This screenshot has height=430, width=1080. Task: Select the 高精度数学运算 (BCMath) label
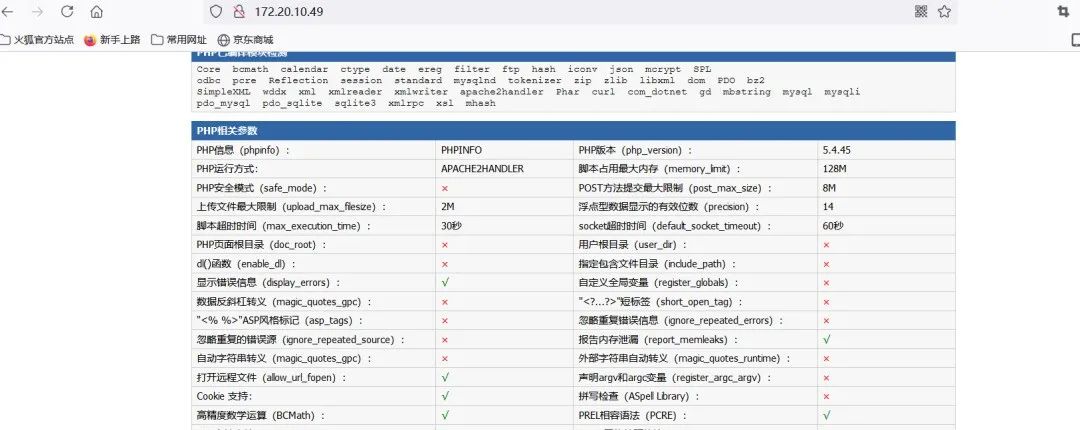(x=260, y=416)
